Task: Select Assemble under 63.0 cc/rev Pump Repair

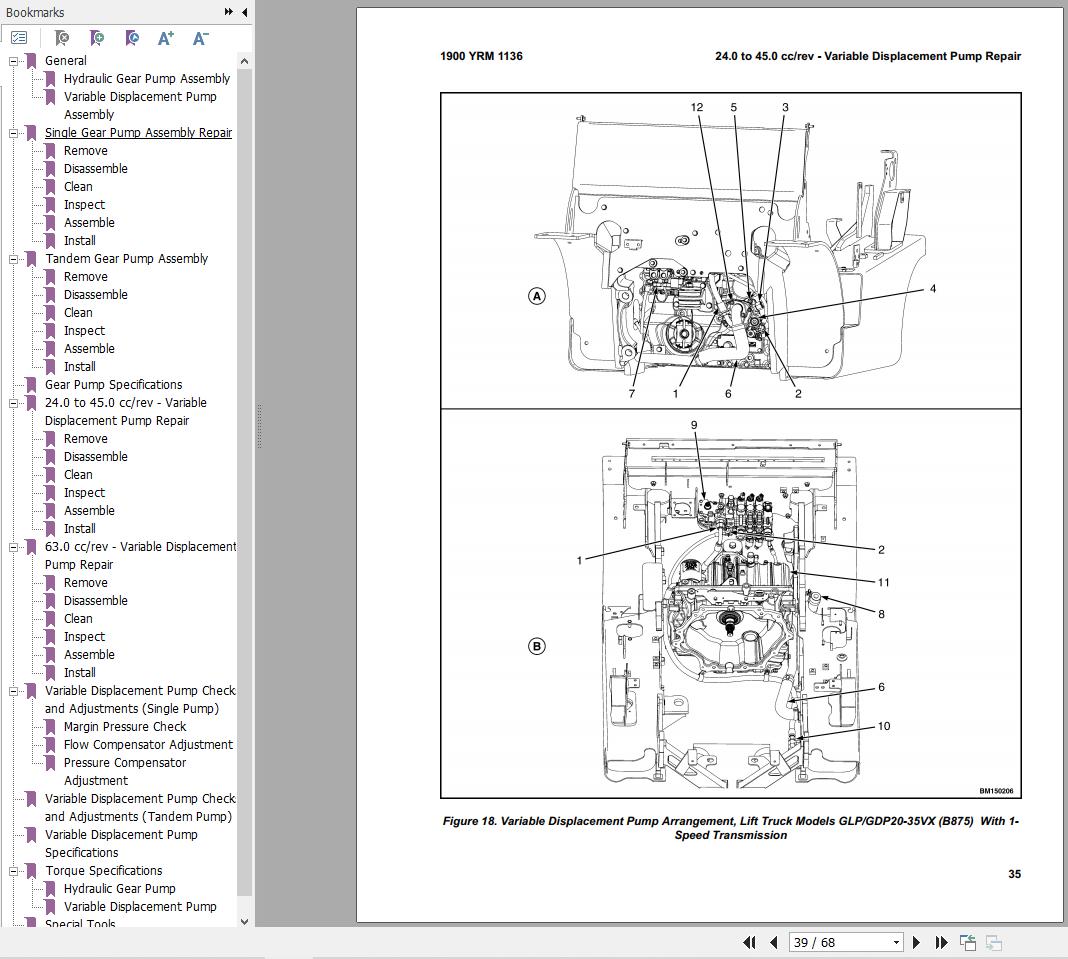Action: (x=89, y=655)
